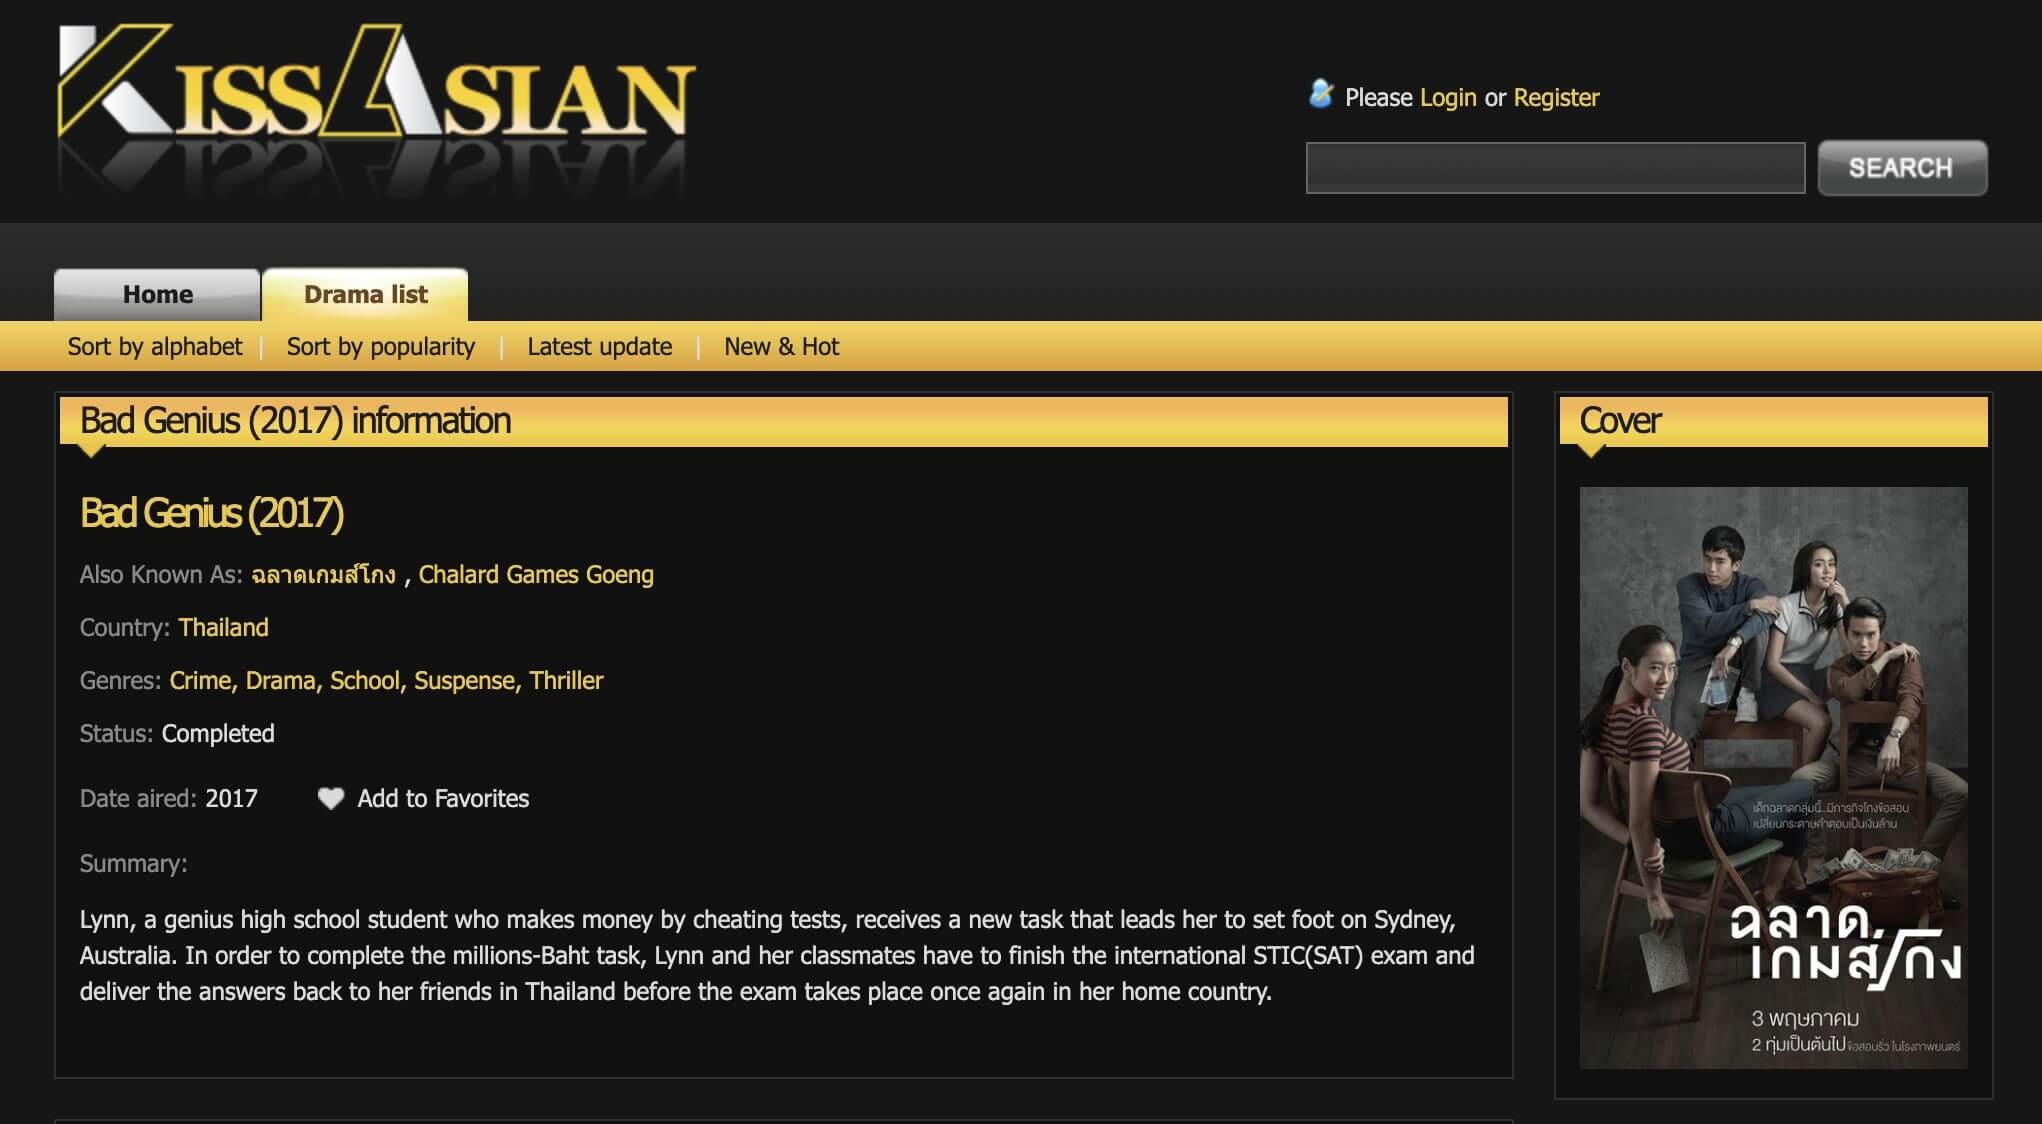Open the Login link
2042x1124 pixels.
tap(1447, 97)
